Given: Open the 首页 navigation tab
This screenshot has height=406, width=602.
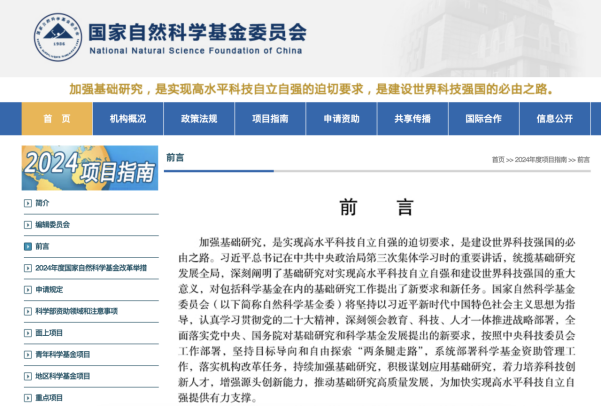Looking at the screenshot, I should coord(56,118).
